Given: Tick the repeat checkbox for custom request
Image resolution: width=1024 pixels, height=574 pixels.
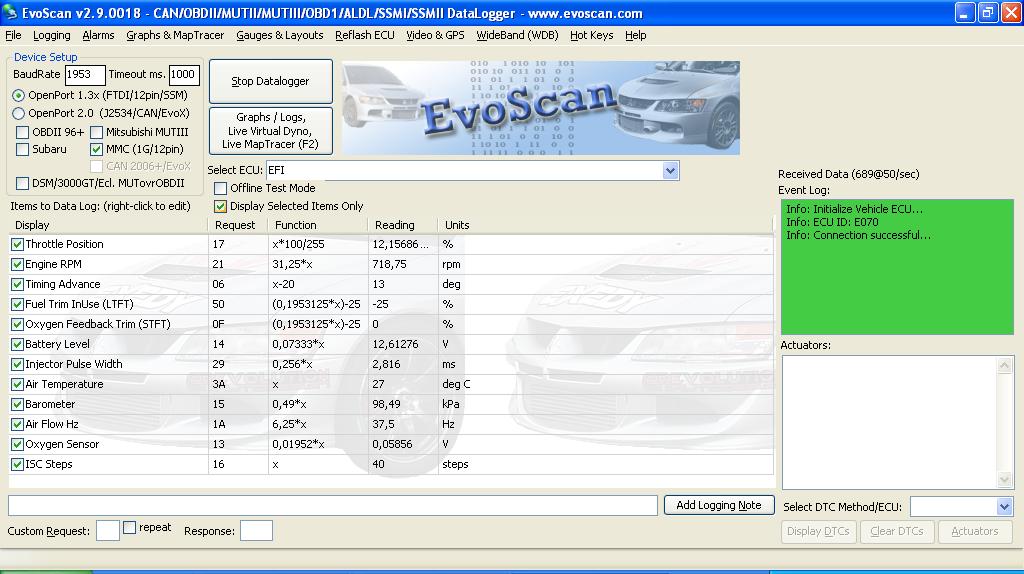Looking at the screenshot, I should click(x=130, y=528).
